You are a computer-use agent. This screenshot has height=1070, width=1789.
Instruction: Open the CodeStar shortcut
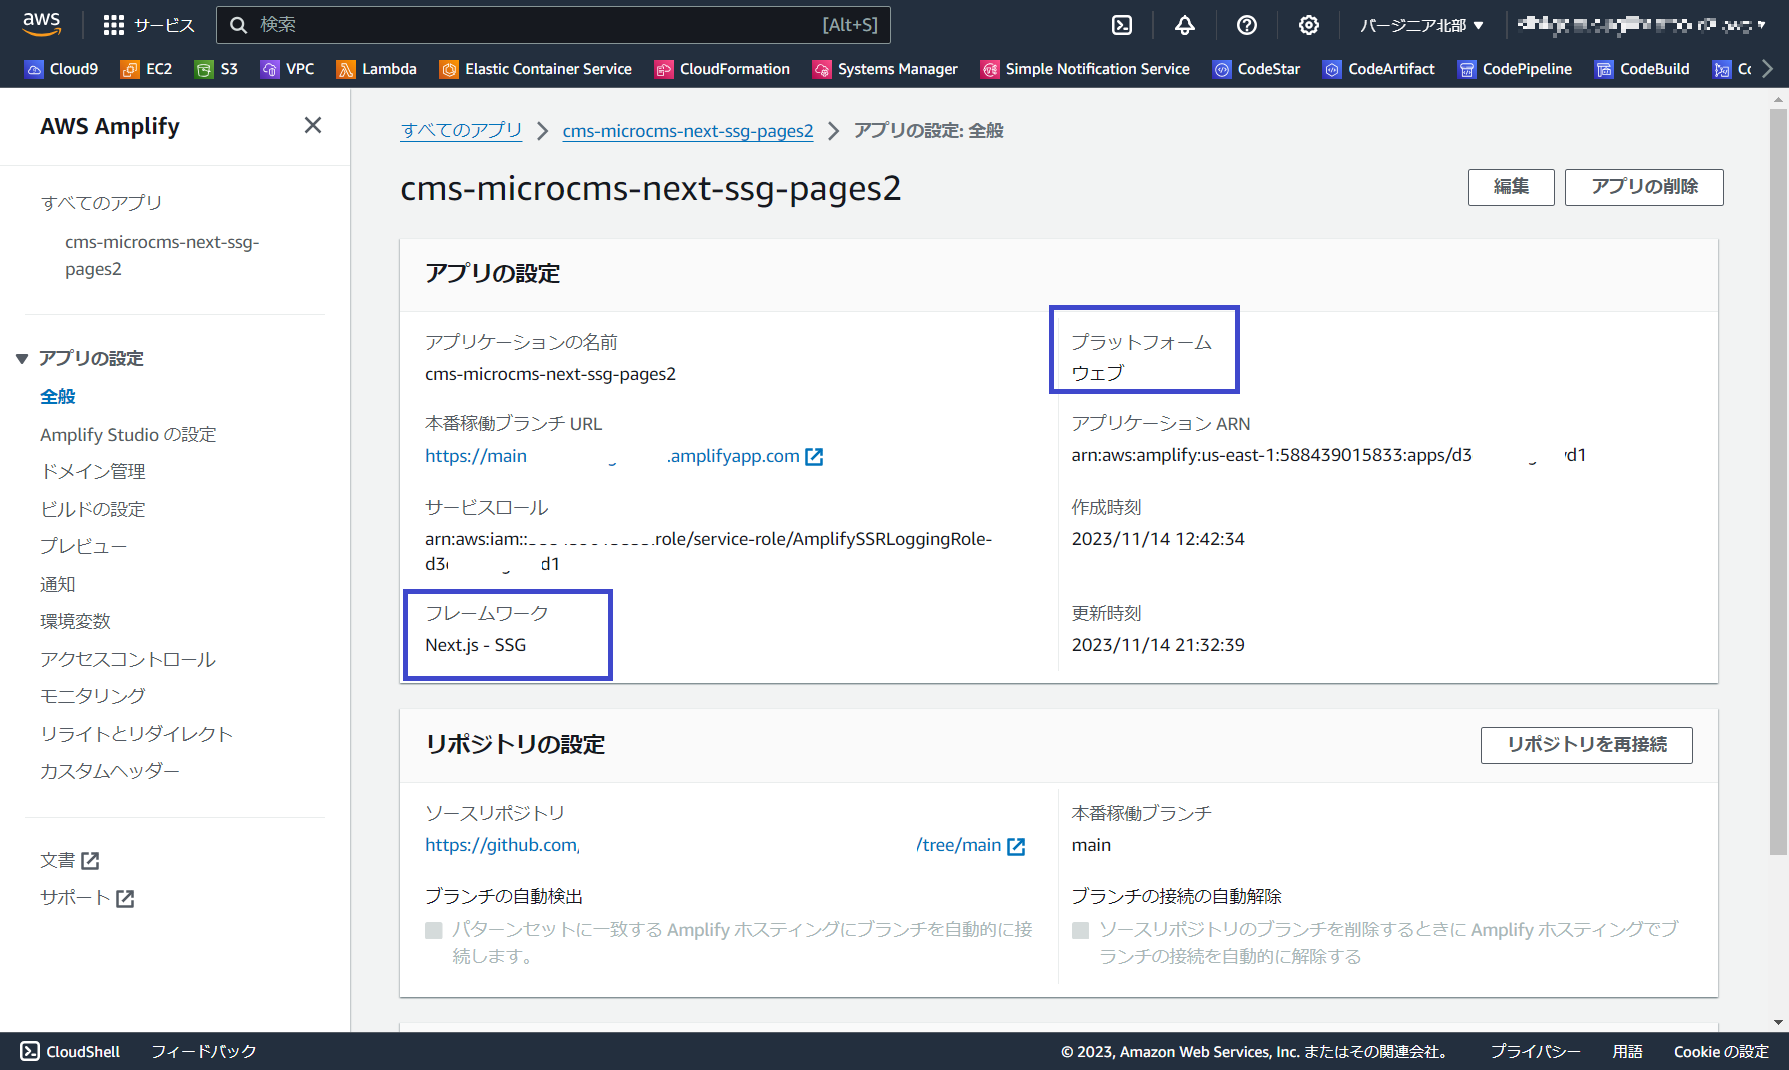(1256, 69)
